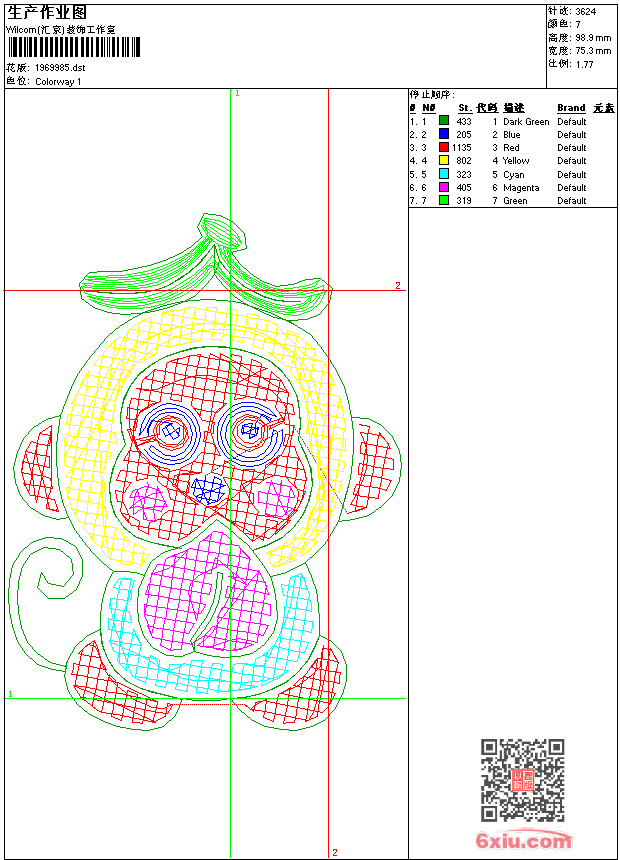Click the 'N#' column header

click(429, 108)
